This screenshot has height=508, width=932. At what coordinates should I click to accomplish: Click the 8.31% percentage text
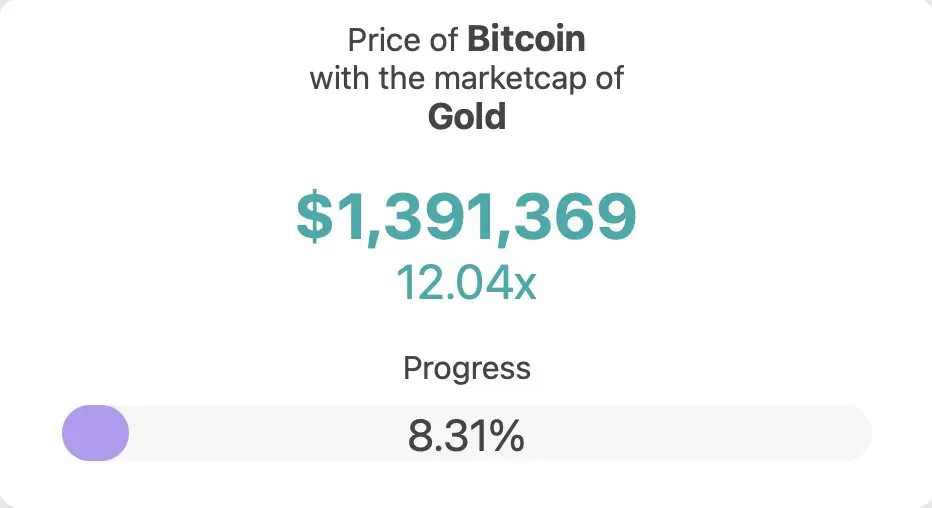pos(466,436)
